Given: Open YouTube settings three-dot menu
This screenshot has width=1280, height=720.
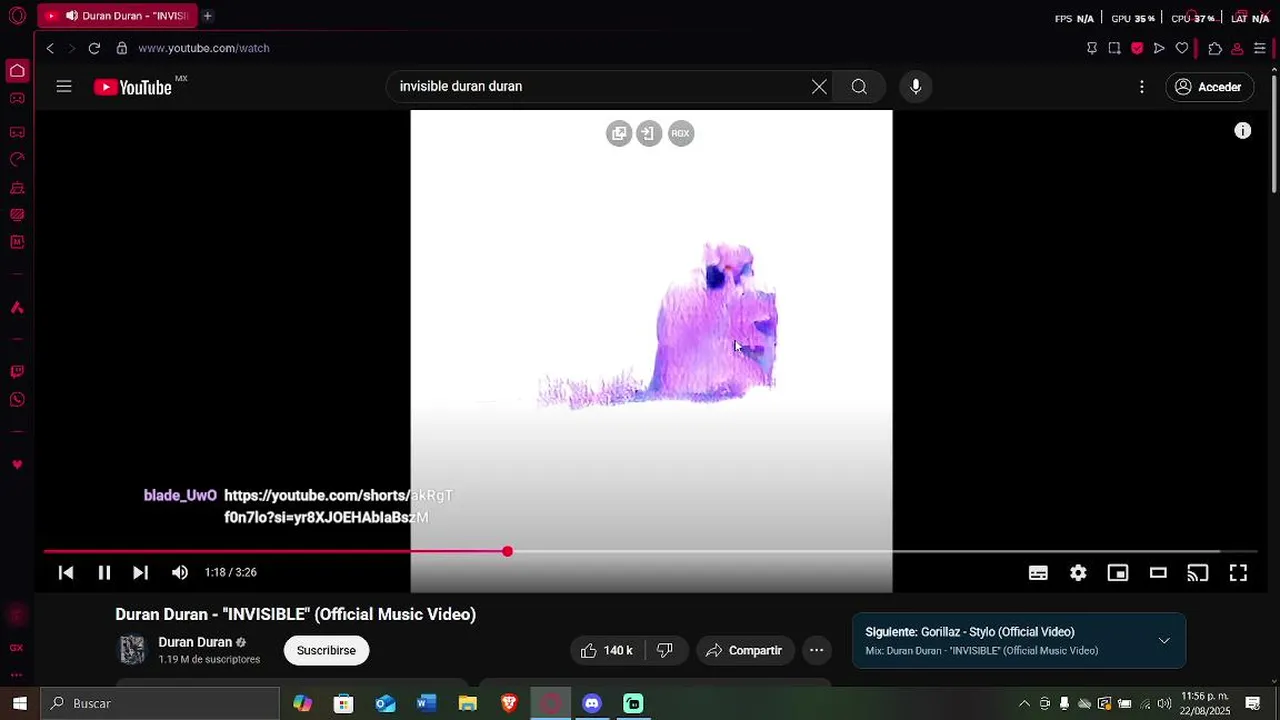Looking at the screenshot, I should 1142,87.
